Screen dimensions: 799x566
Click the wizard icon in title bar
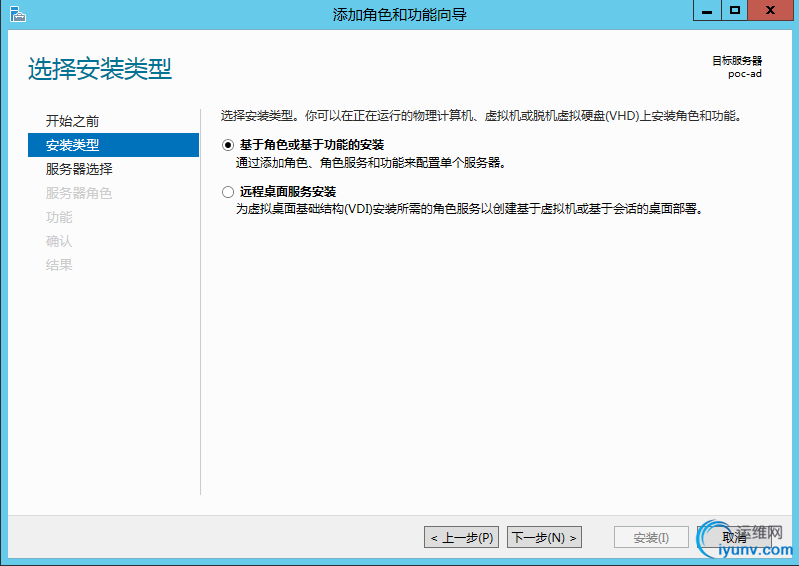[17, 14]
